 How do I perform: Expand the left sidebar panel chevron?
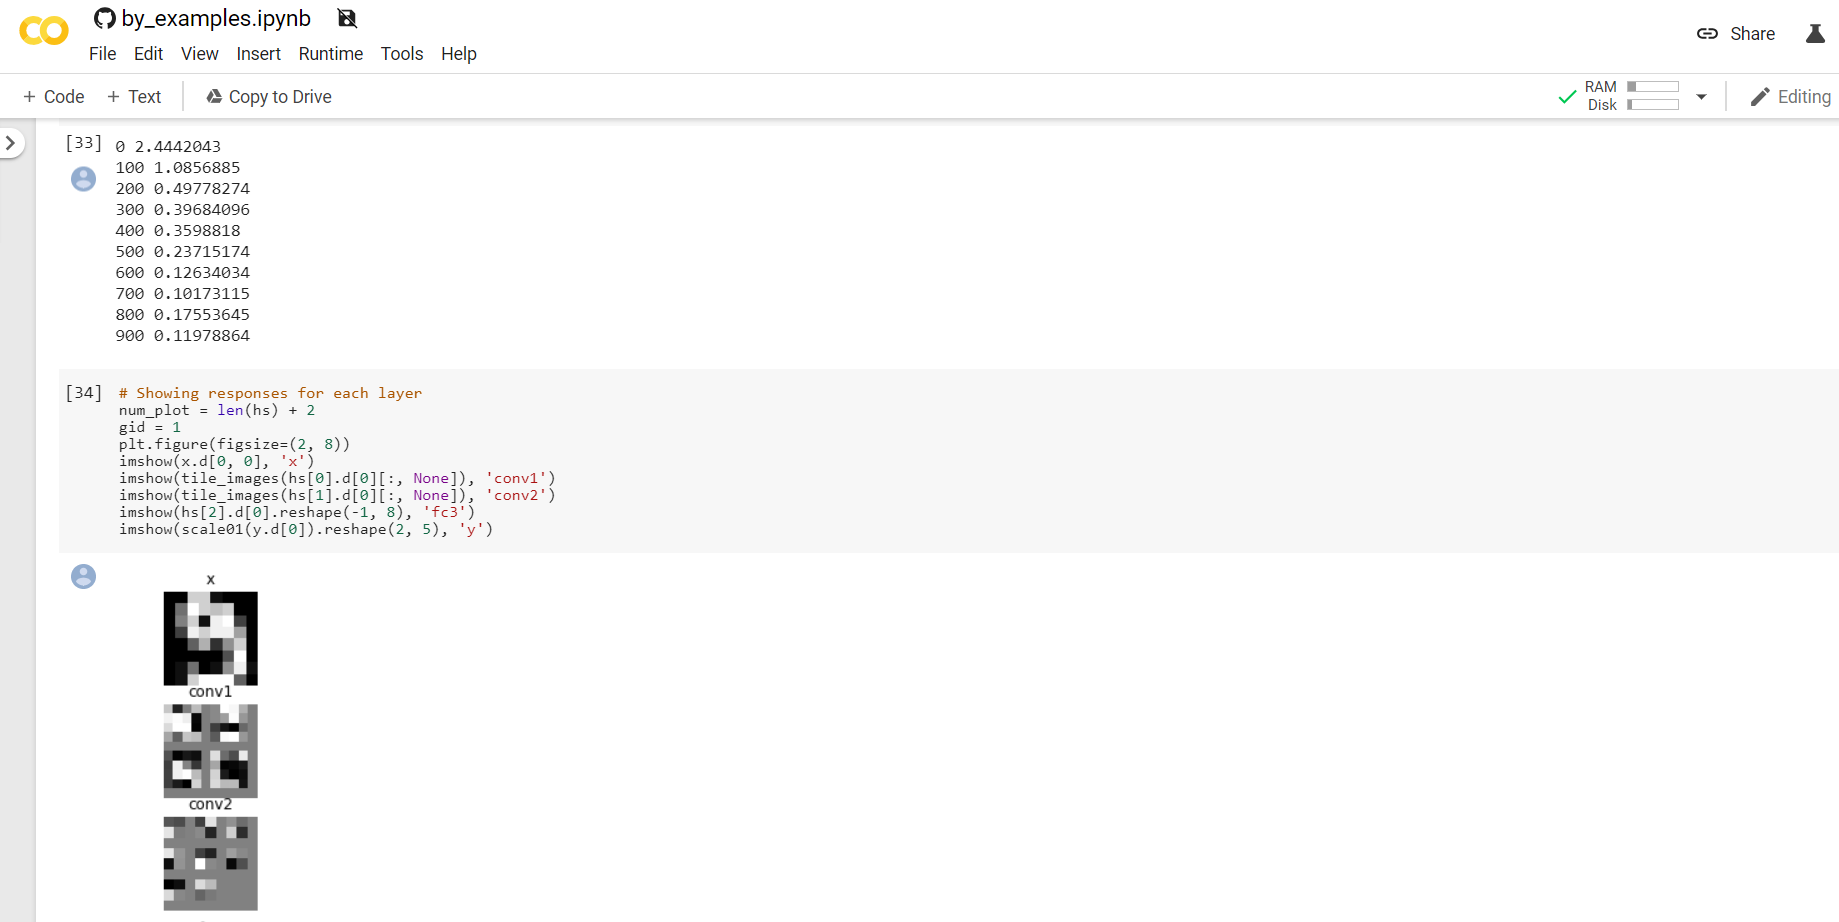(10, 143)
